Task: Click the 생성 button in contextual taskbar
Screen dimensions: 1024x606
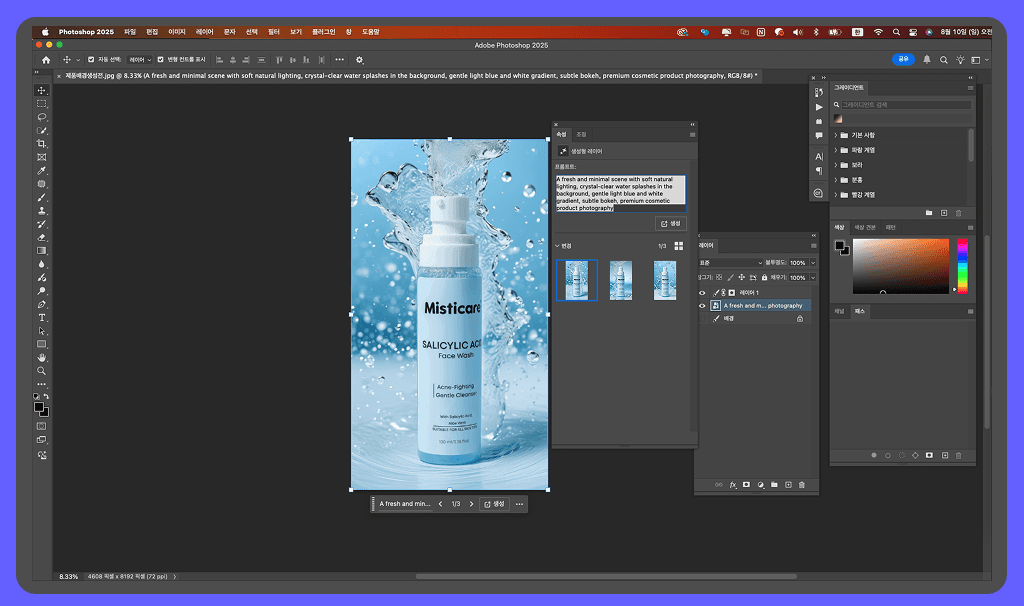Action: [494, 504]
